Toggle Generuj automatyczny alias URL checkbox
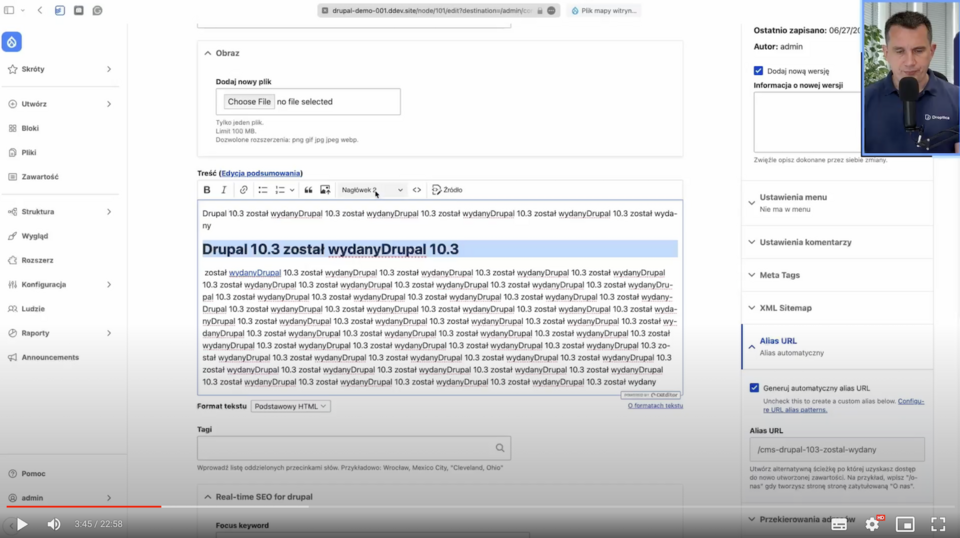 [x=754, y=388]
